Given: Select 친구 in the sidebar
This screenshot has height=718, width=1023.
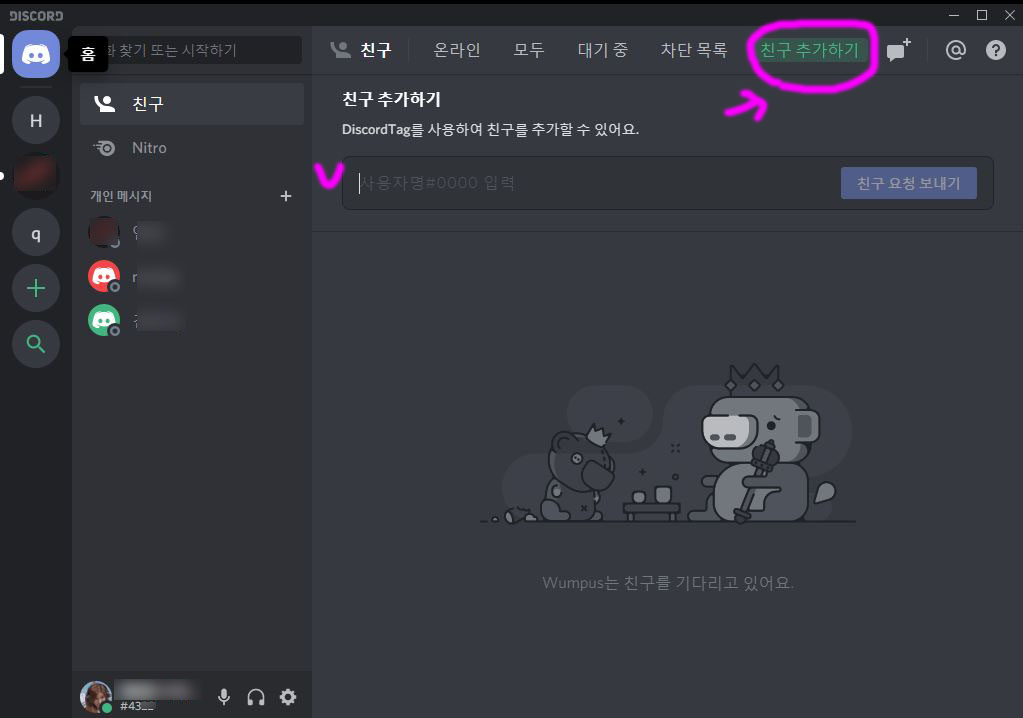Looking at the screenshot, I should point(192,104).
